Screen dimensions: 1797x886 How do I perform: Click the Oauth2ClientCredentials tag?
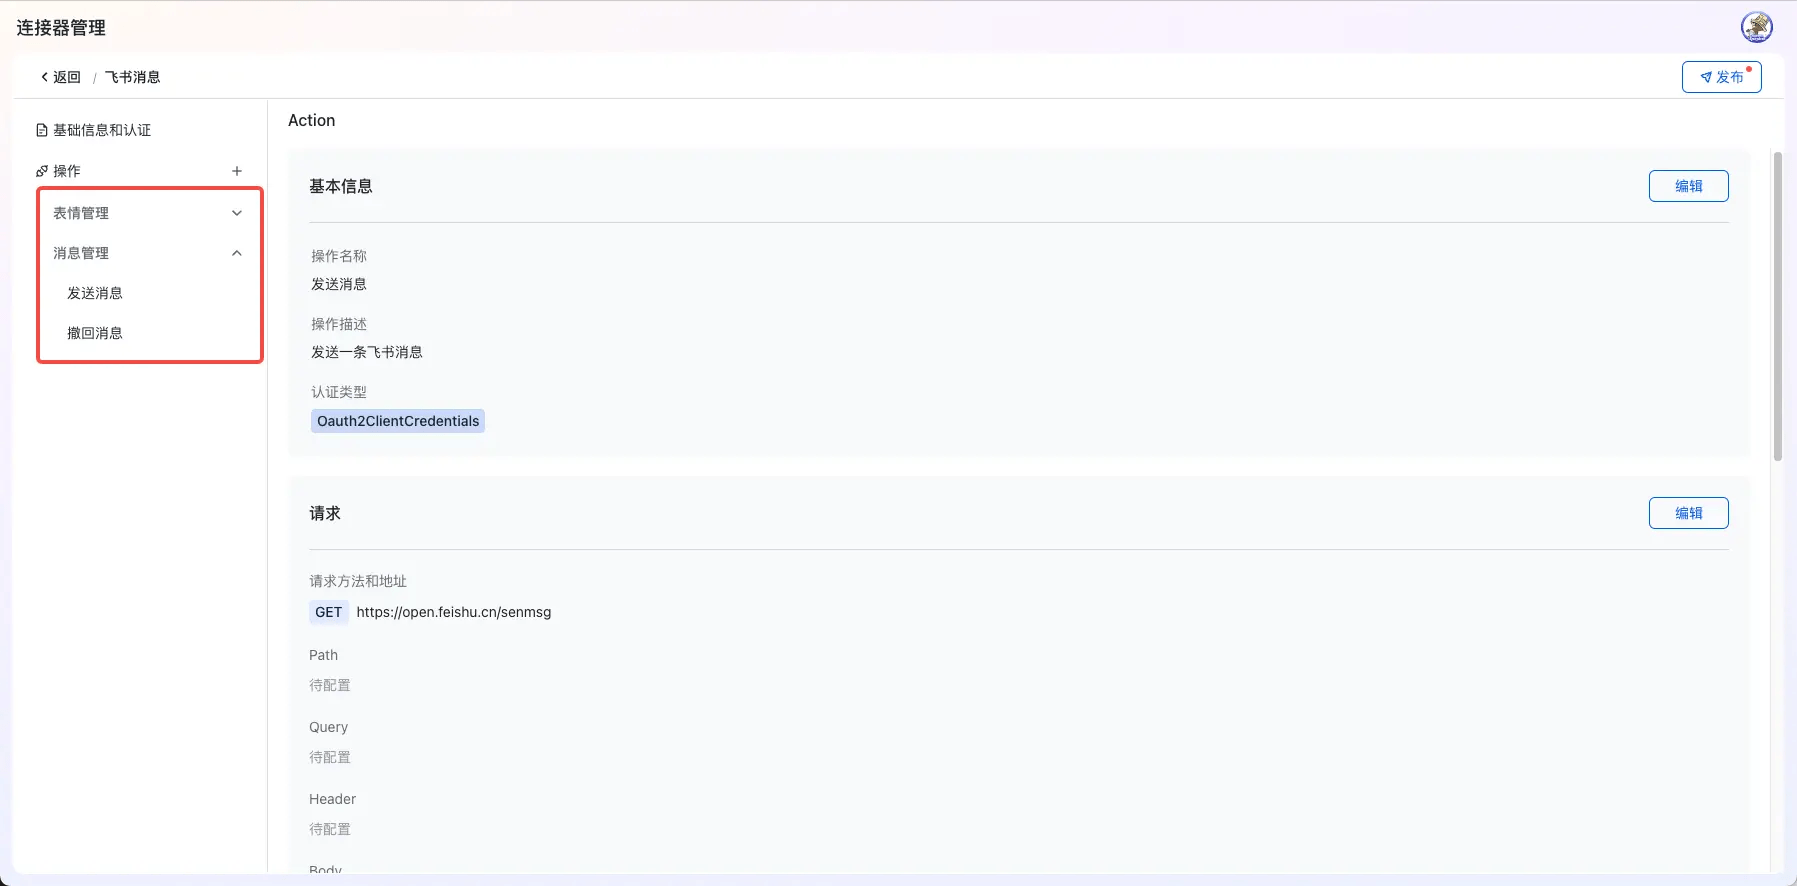click(x=398, y=421)
